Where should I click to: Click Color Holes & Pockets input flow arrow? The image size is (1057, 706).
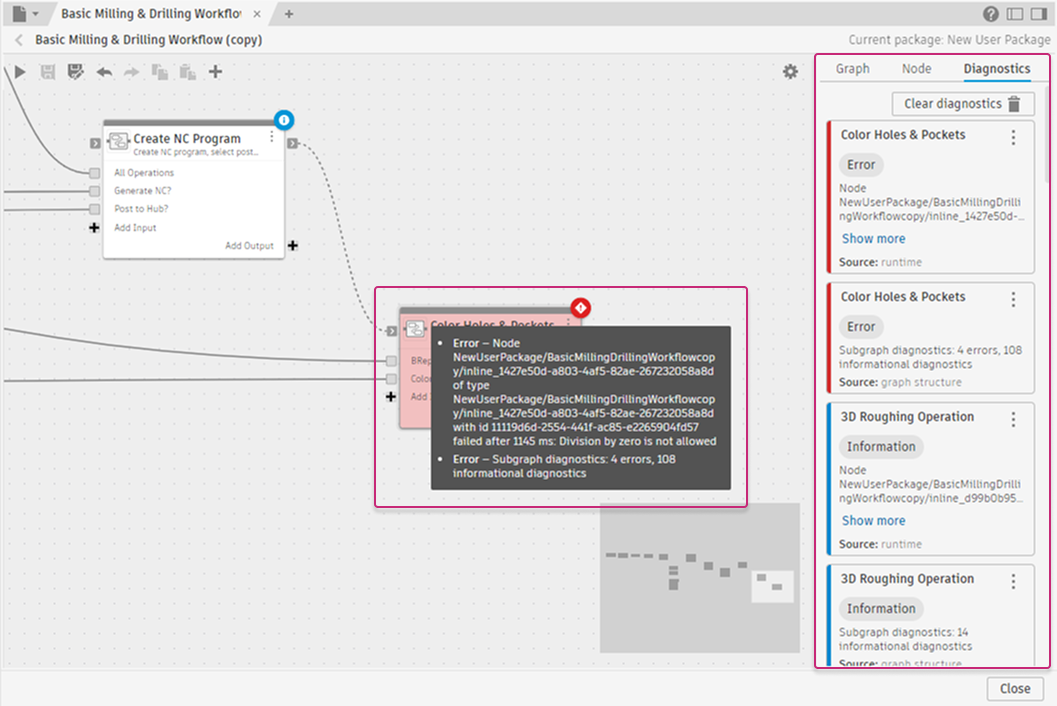[392, 331]
